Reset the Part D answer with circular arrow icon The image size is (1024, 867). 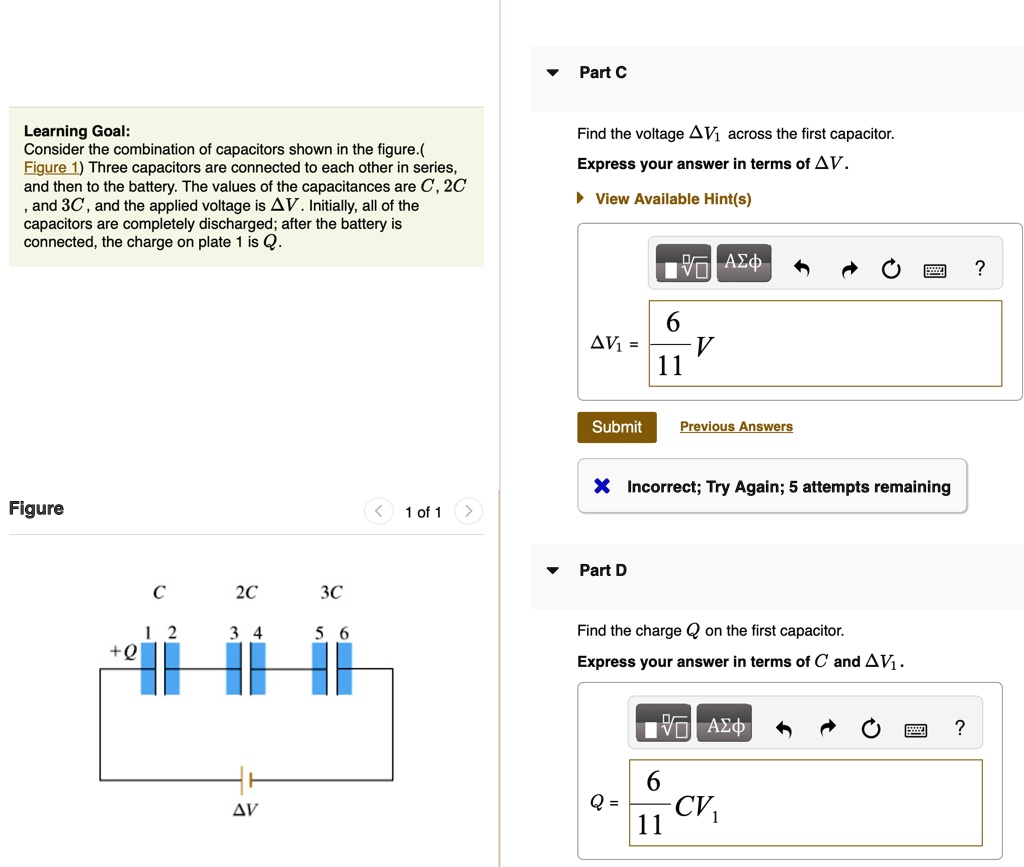pyautogui.click(x=871, y=728)
